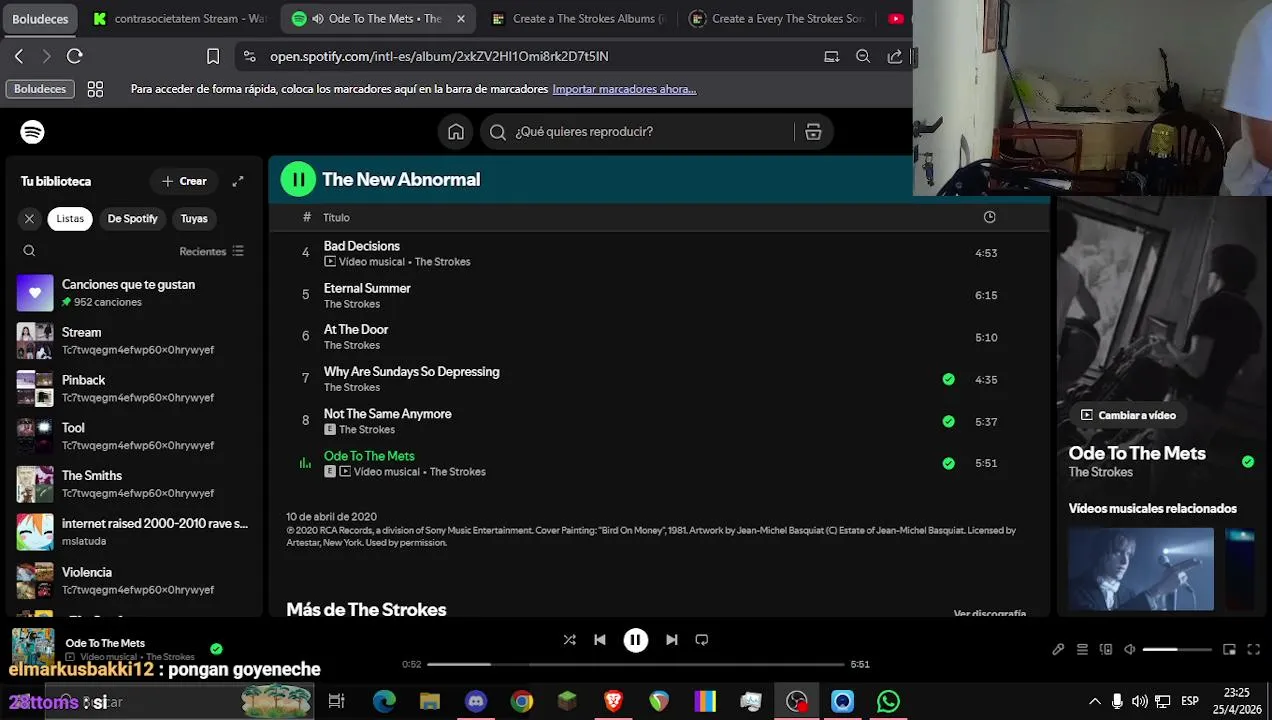1272x720 pixels.
Task: Open the Tool playlist
Action: pos(134,436)
